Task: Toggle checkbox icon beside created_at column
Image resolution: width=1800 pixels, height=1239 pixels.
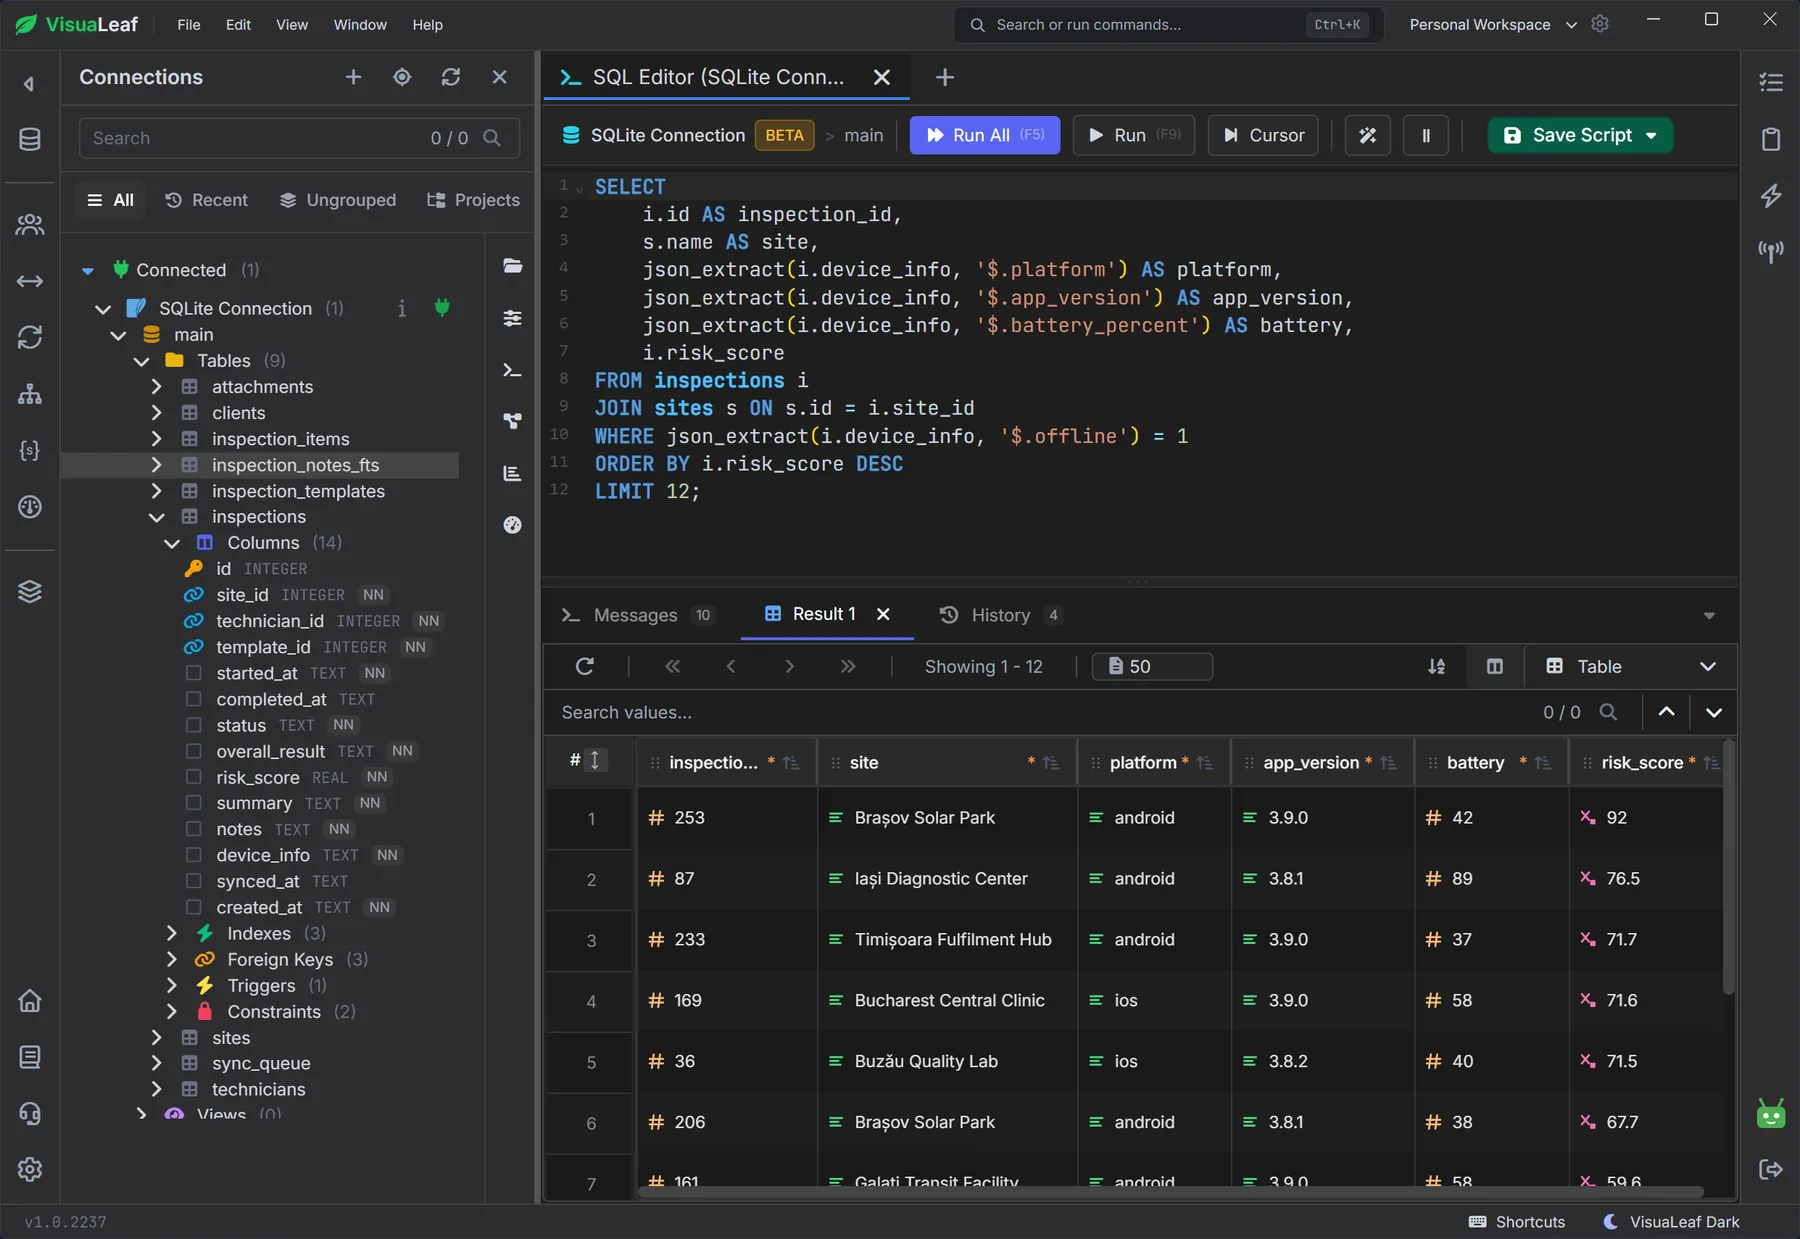Action: (194, 907)
